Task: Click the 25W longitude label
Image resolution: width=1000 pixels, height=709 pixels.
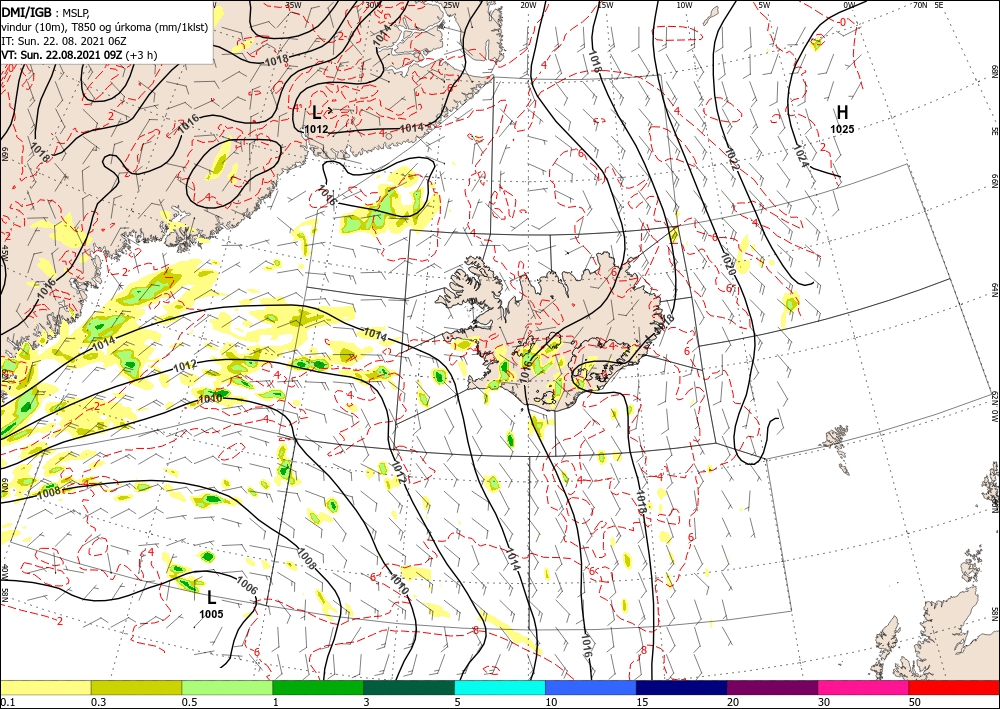Action: (x=451, y=5)
